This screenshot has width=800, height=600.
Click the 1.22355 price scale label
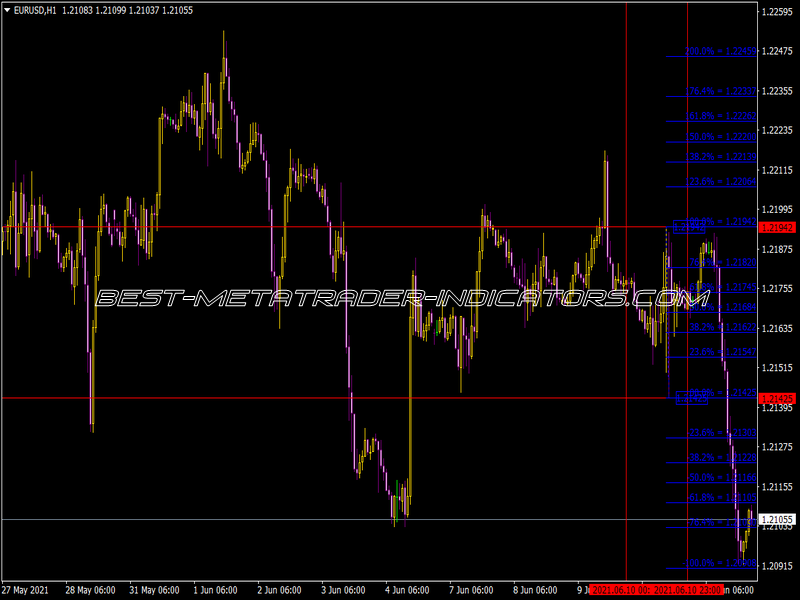[778, 91]
